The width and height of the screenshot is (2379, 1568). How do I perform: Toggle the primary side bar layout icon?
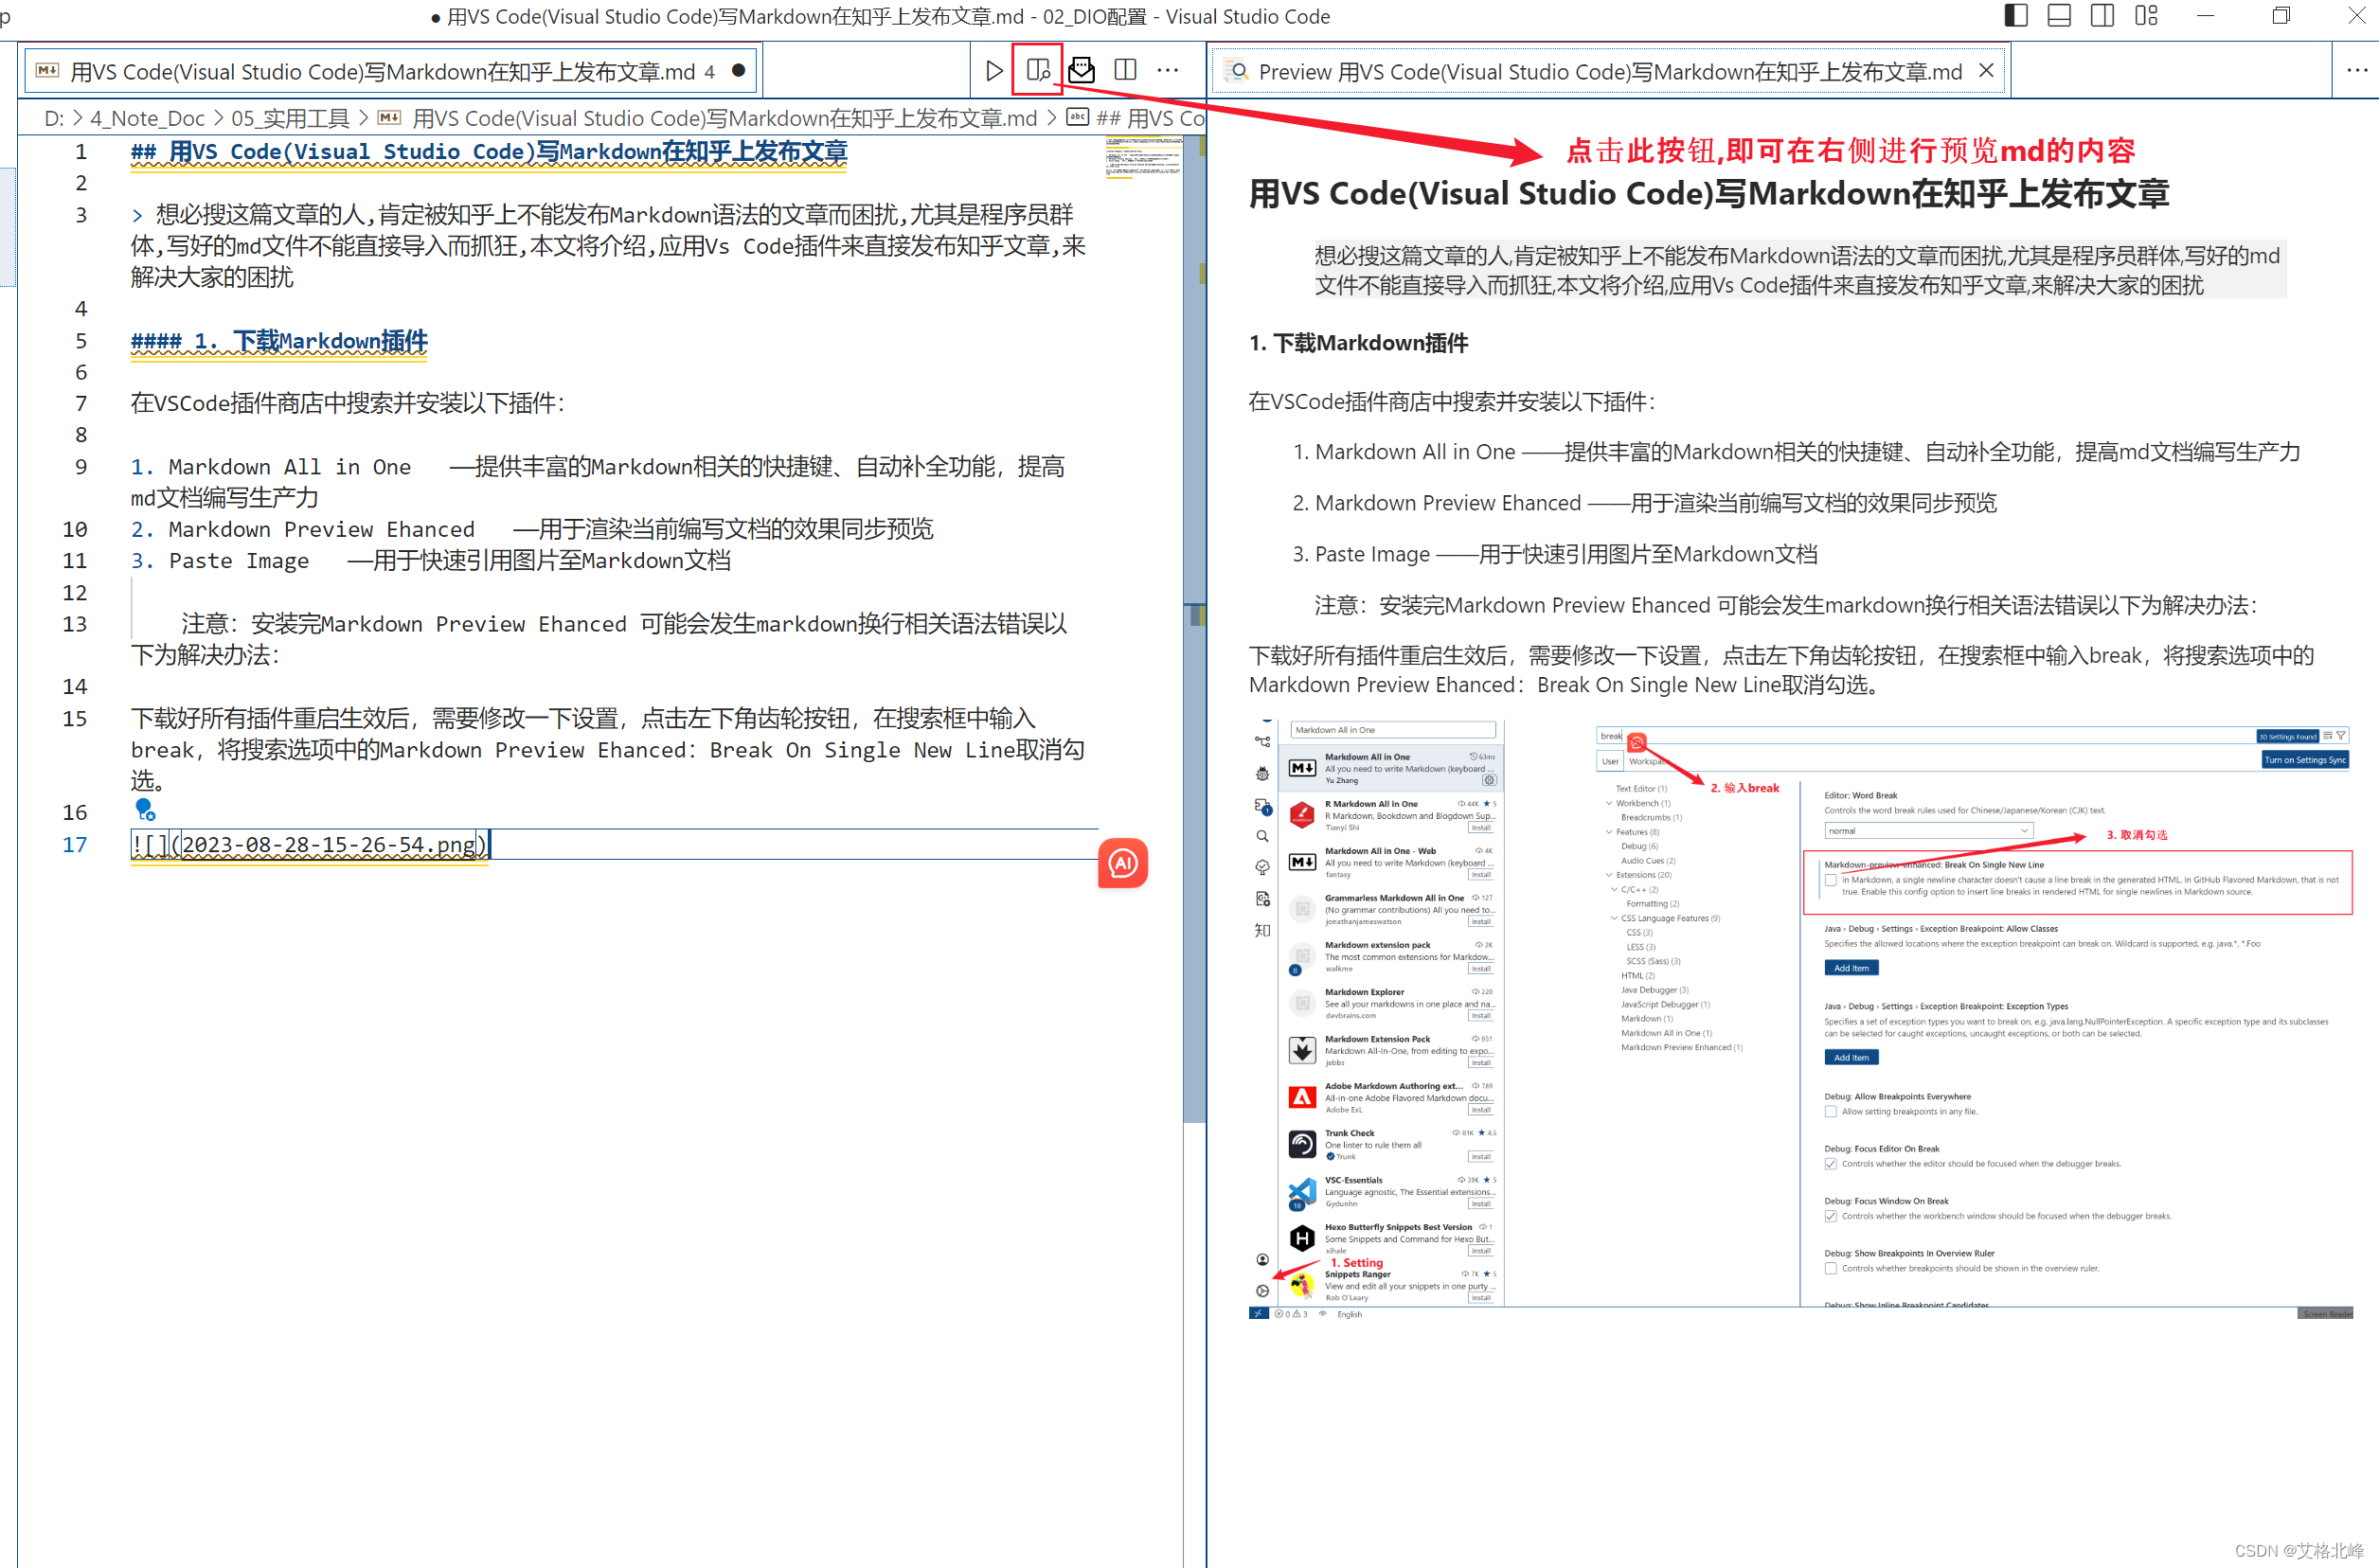click(x=2016, y=16)
